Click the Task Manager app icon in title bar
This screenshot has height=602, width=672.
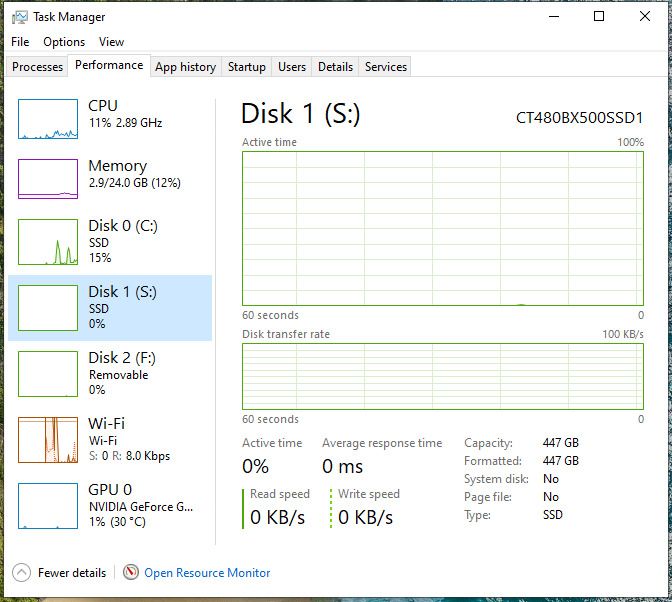tap(20, 17)
